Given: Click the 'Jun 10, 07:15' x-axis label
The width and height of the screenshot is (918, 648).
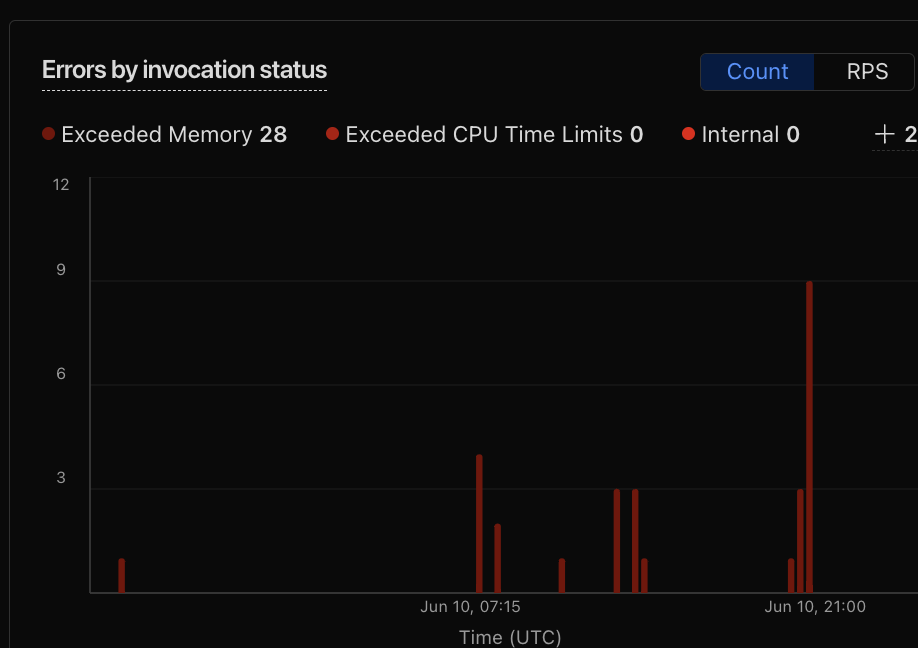Looking at the screenshot, I should [470, 607].
